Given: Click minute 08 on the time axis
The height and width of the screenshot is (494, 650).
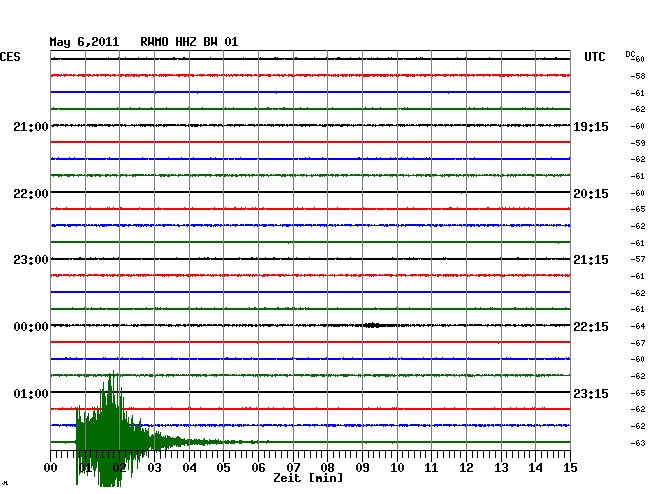Looking at the screenshot, I should [327, 468].
